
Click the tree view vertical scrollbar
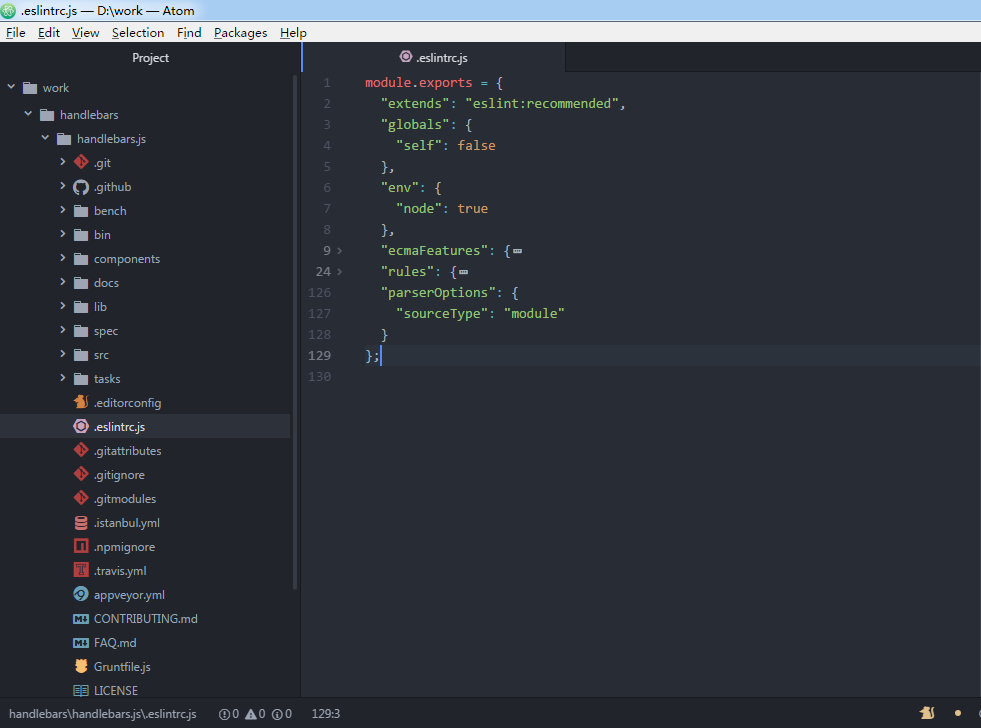pyautogui.click(x=295, y=331)
